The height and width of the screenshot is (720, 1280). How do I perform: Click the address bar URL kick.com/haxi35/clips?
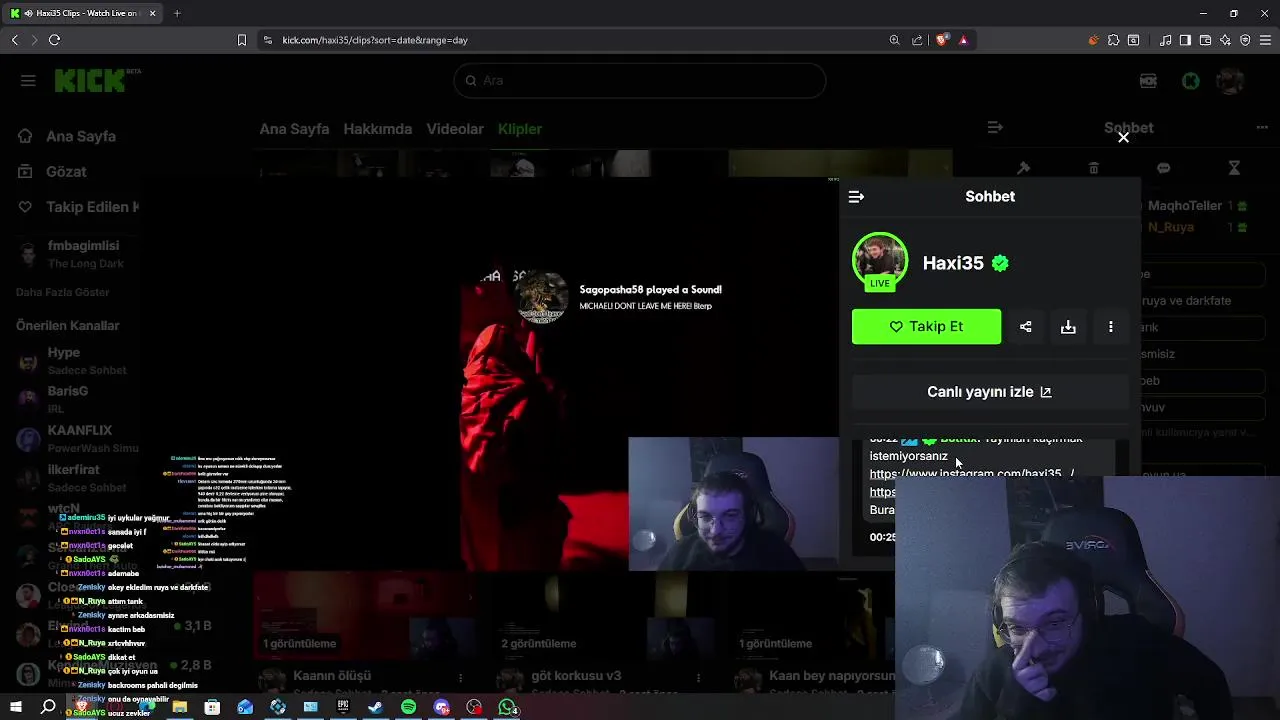click(x=375, y=40)
